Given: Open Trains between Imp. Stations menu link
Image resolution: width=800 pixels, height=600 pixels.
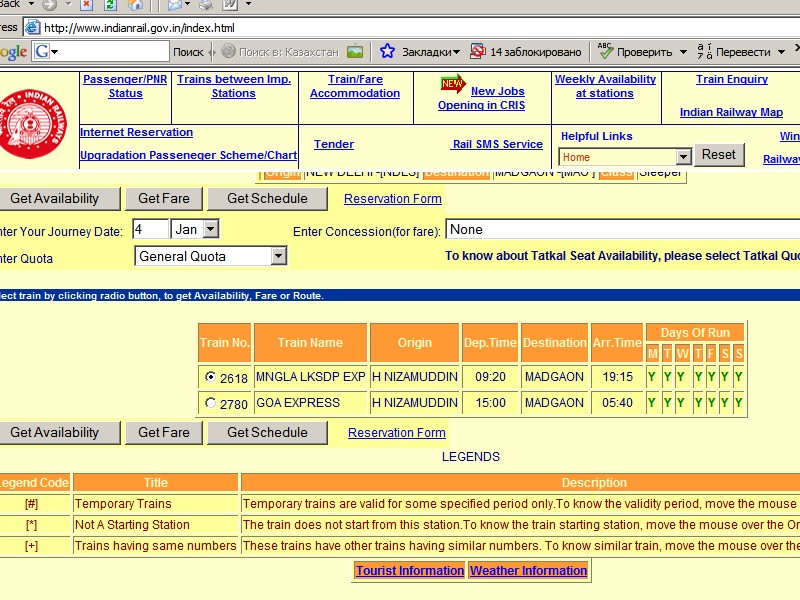Looking at the screenshot, I should (234, 86).
